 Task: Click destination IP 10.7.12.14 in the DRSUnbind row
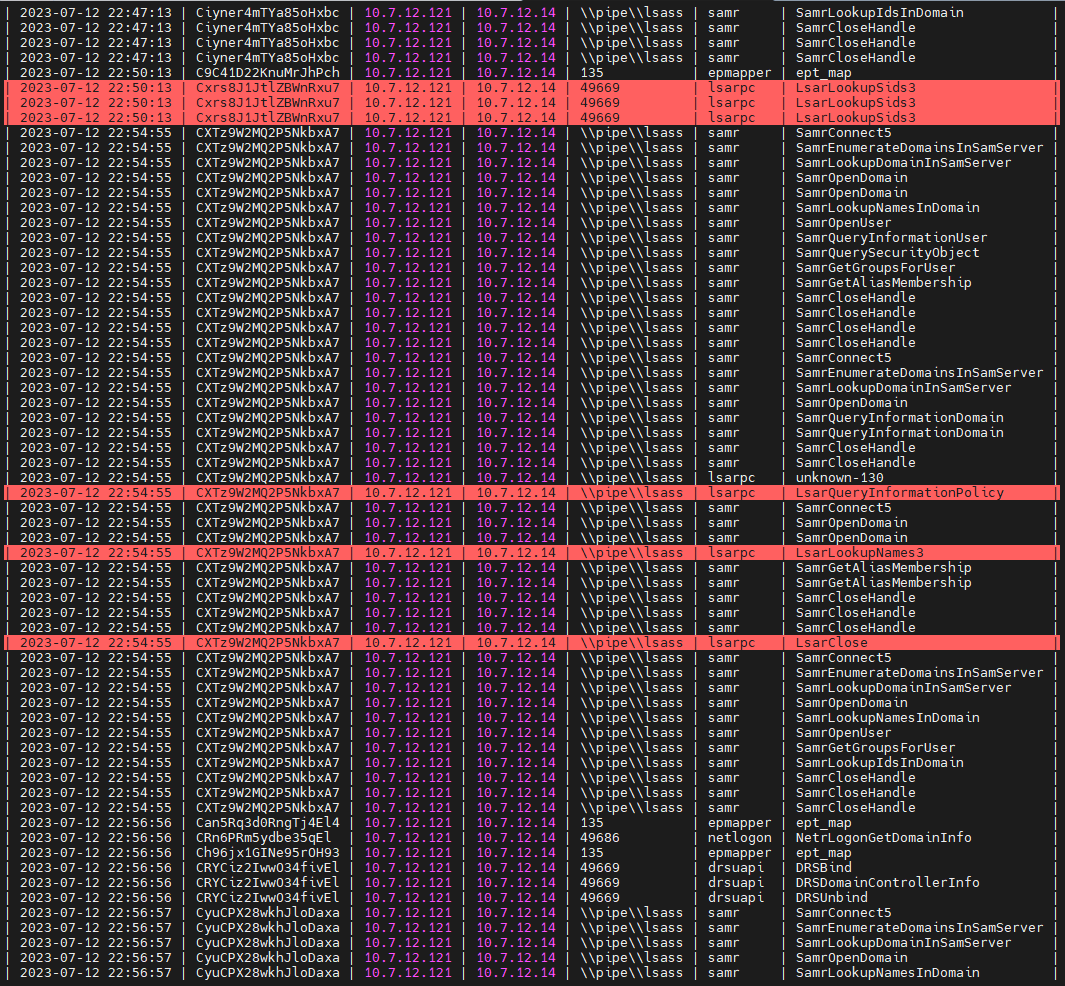(x=516, y=897)
